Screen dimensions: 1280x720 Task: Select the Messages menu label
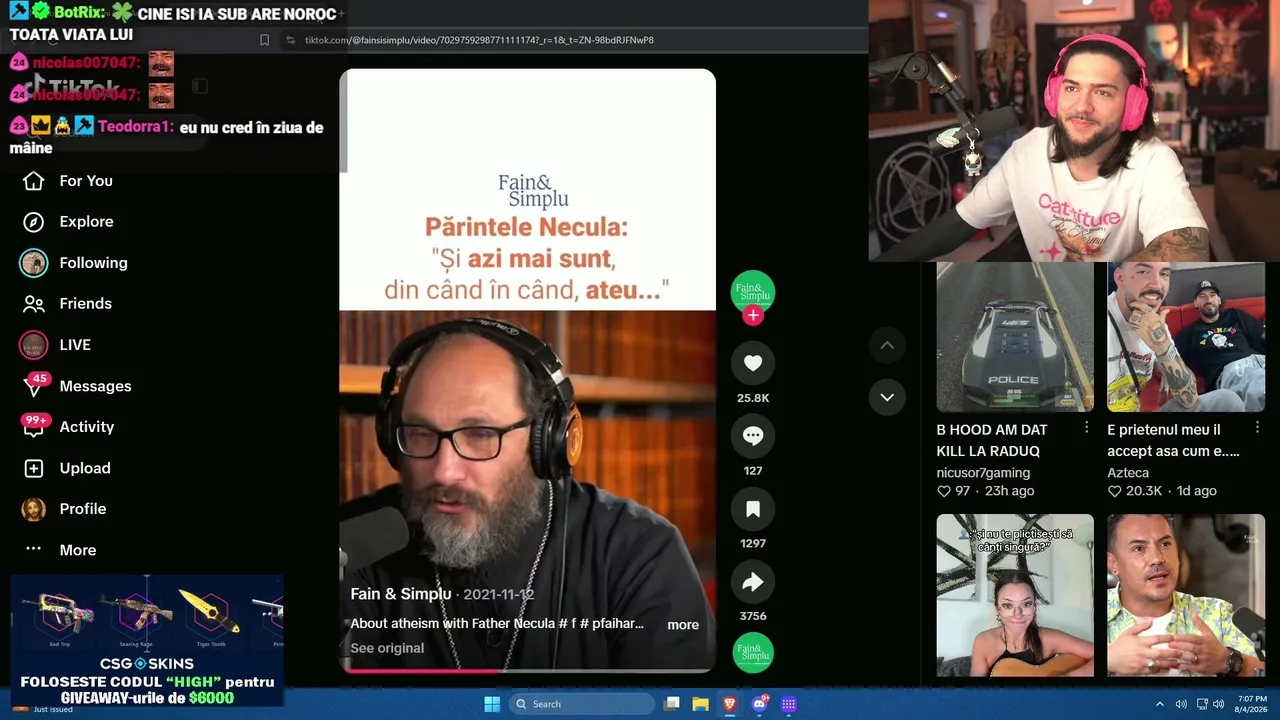click(95, 386)
